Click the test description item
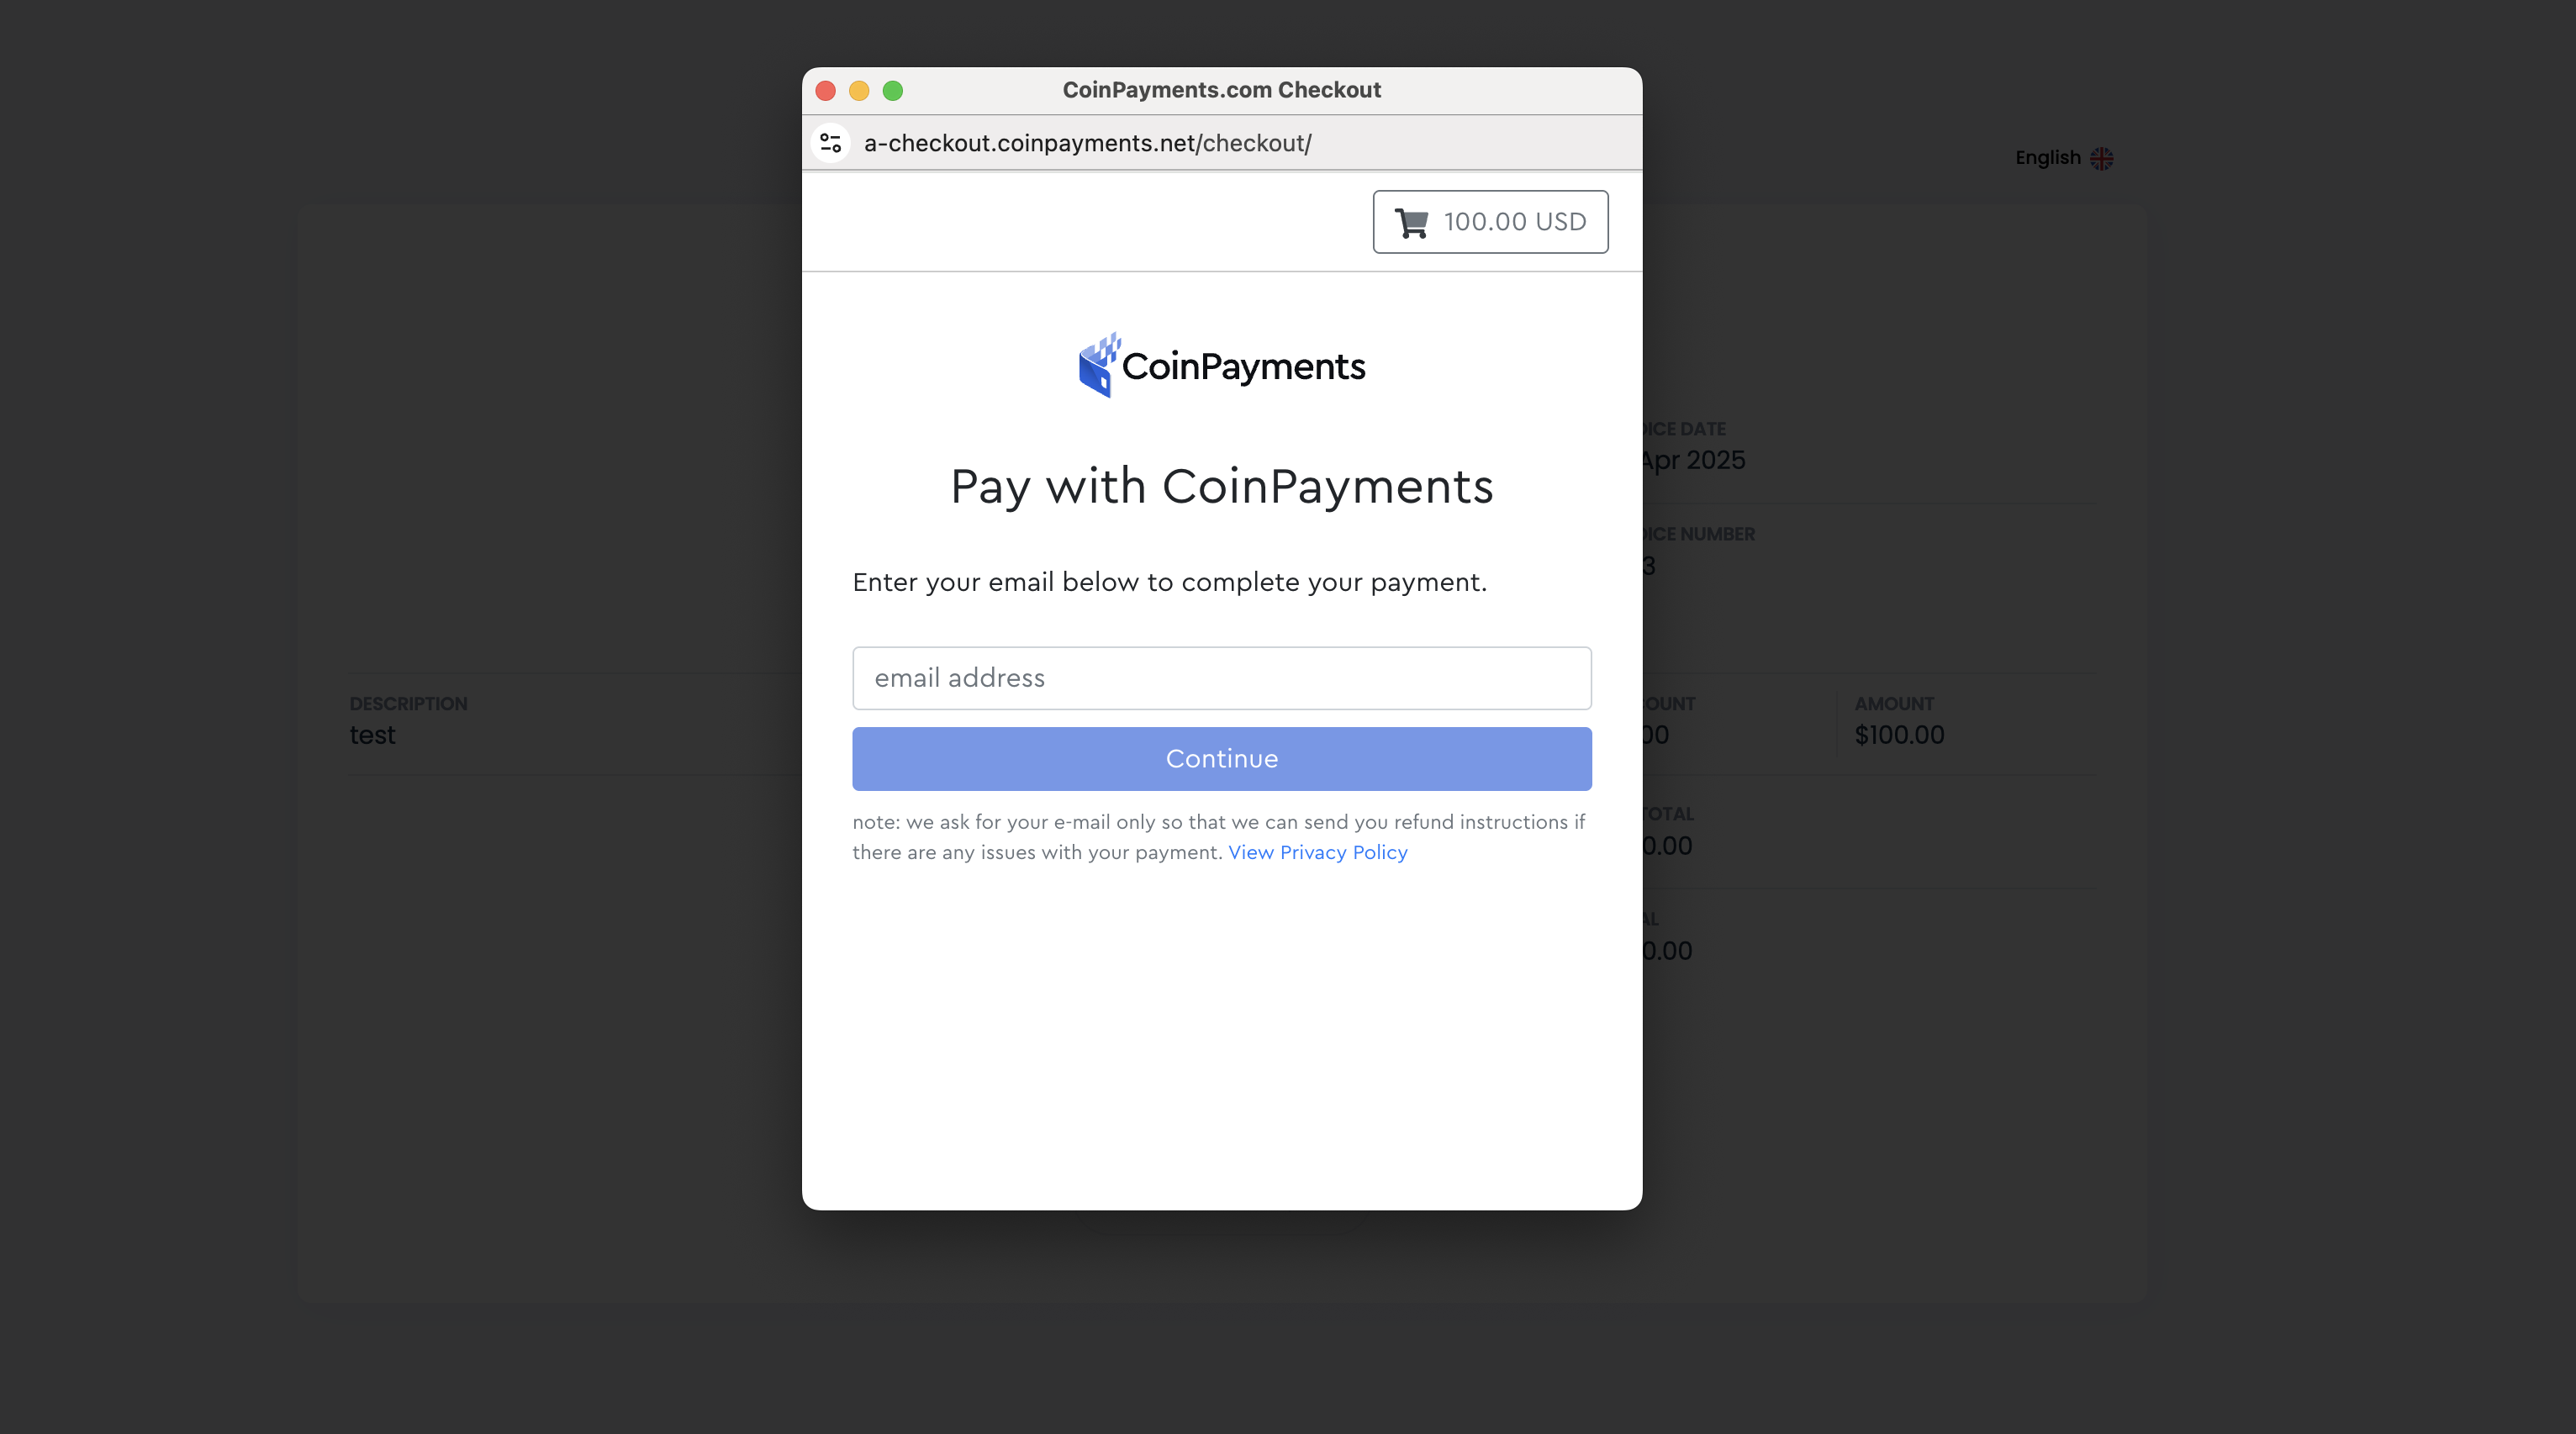 pyautogui.click(x=372, y=735)
